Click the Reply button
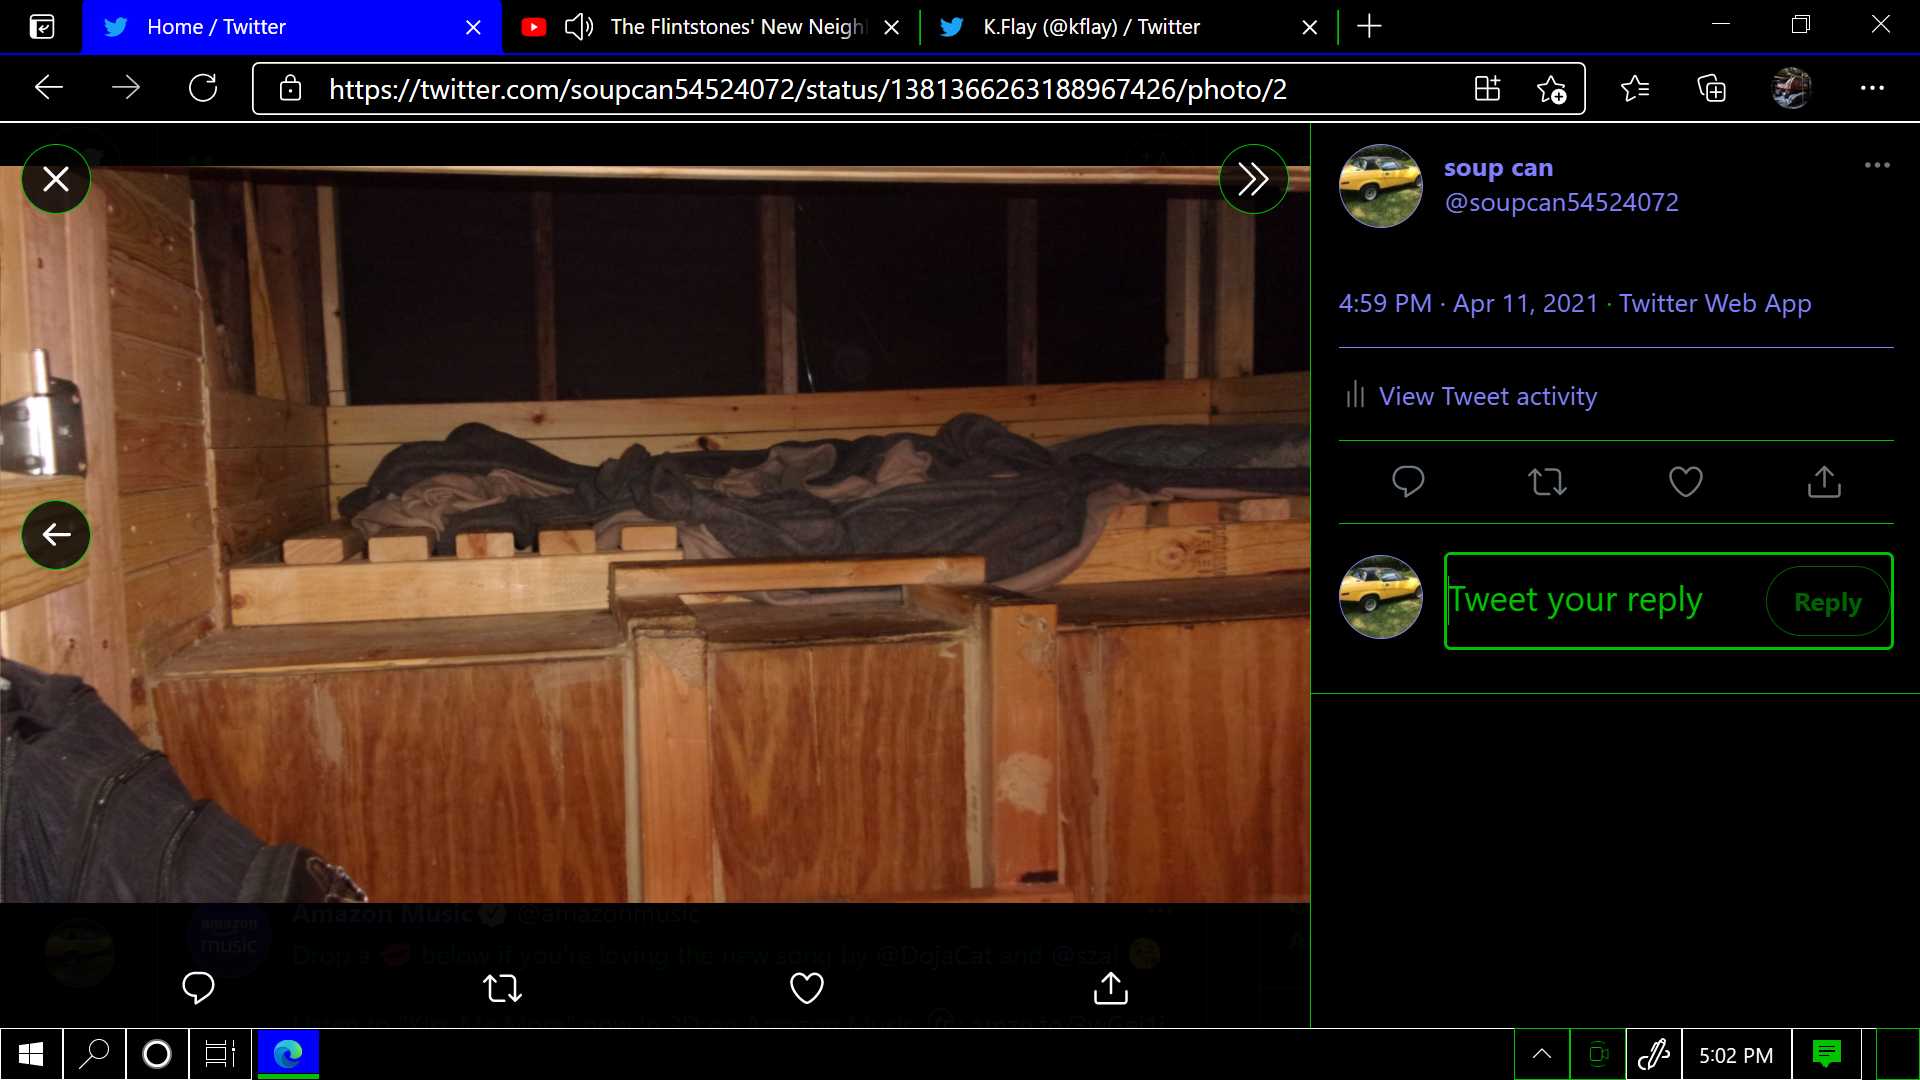Screen dimensions: 1920x1080 [1827, 602]
